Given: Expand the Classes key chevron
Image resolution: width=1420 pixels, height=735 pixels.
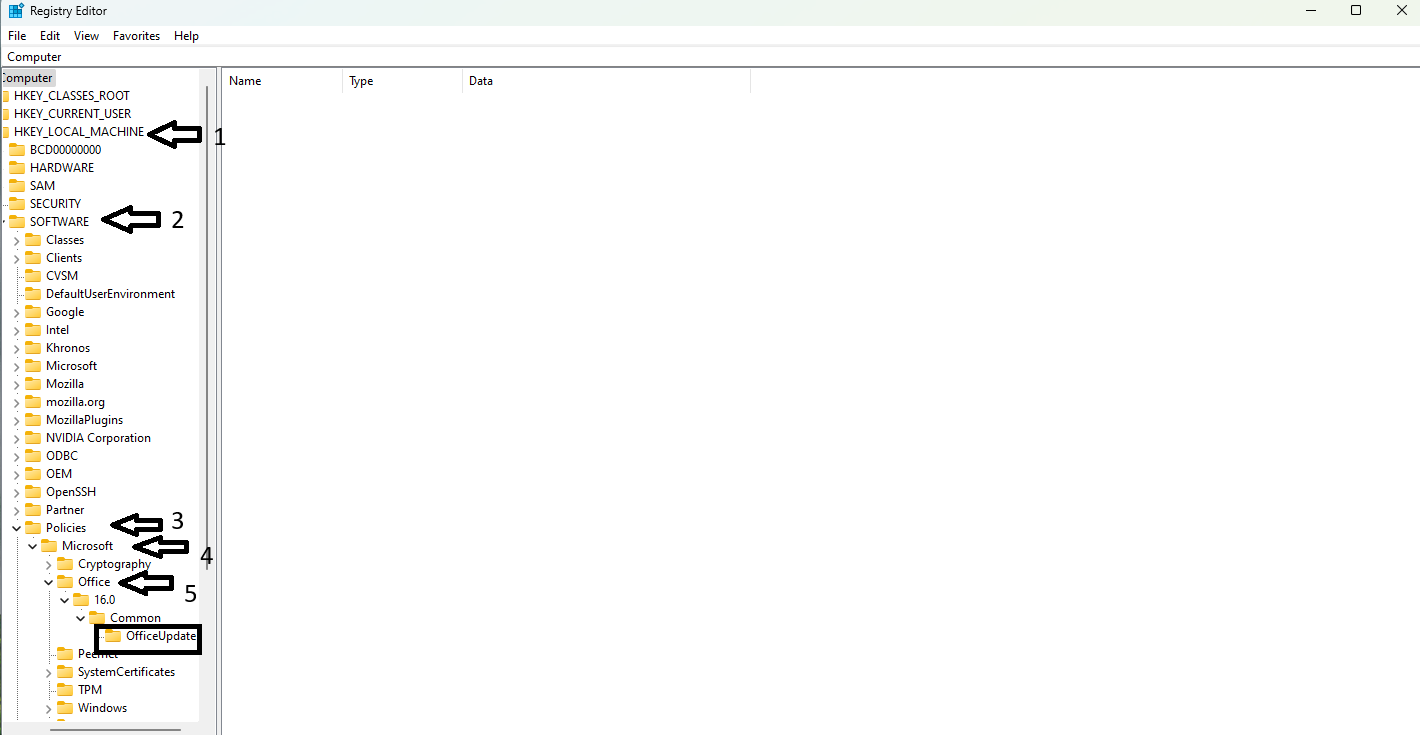Looking at the screenshot, I should pyautogui.click(x=16, y=240).
